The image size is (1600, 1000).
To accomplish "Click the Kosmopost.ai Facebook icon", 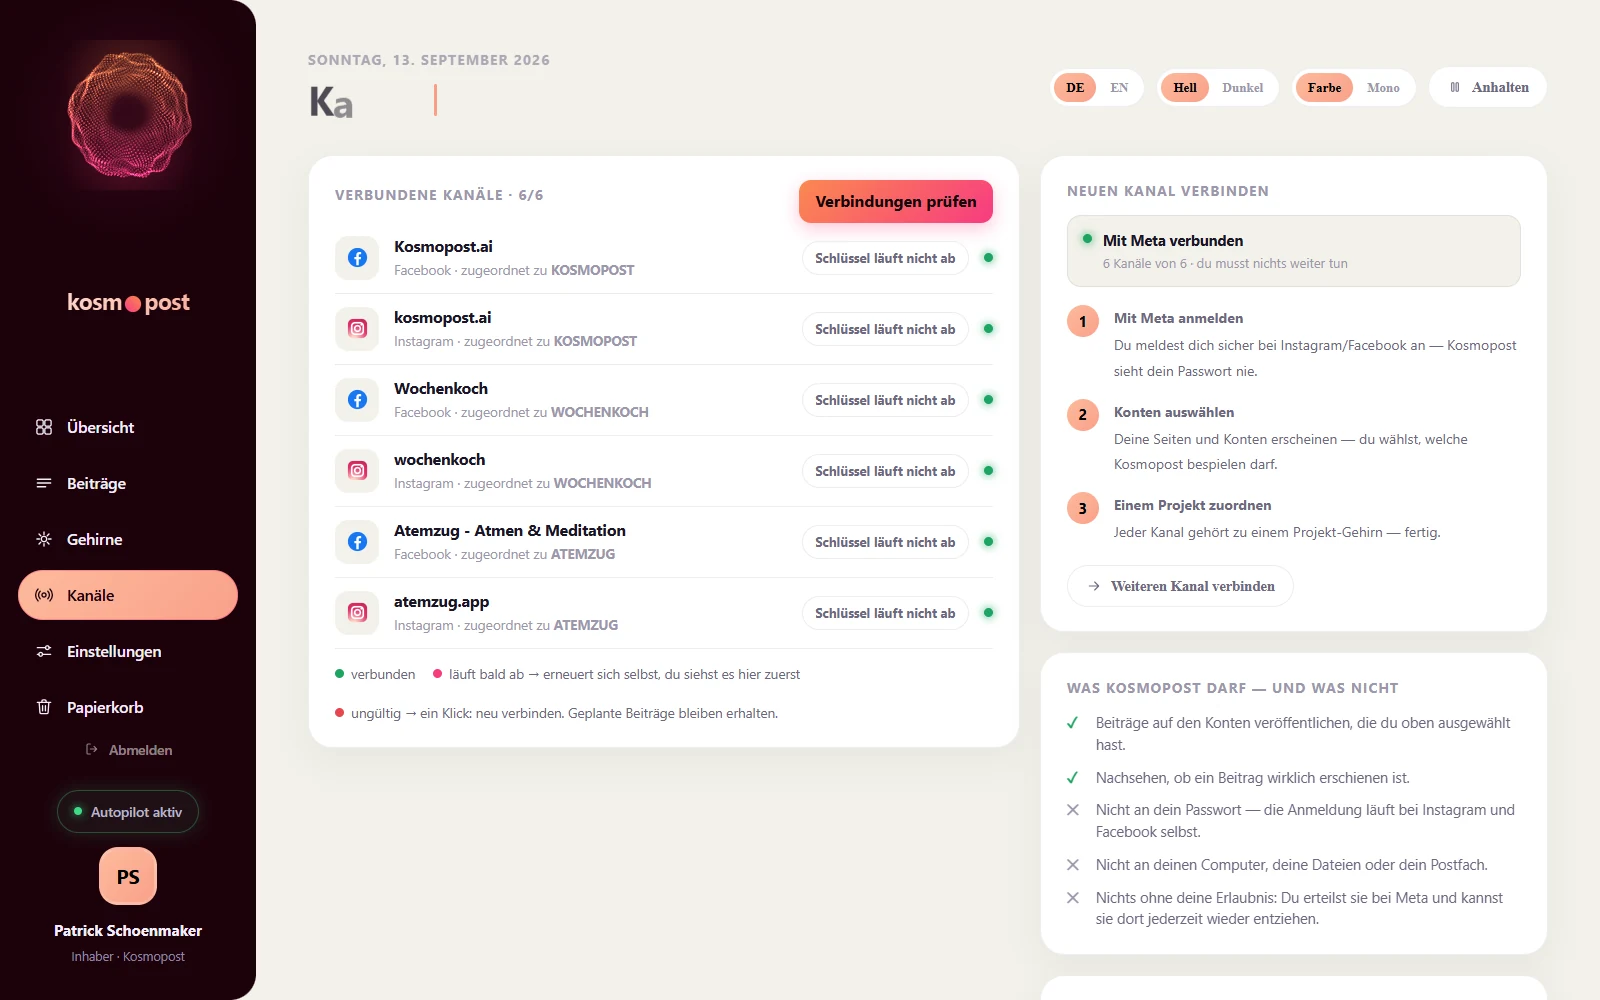I will coord(357,258).
